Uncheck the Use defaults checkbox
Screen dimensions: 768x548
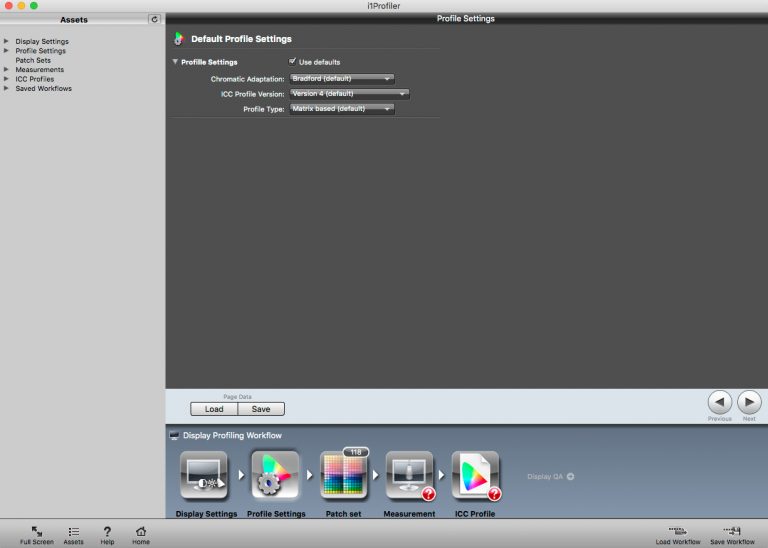coord(292,61)
